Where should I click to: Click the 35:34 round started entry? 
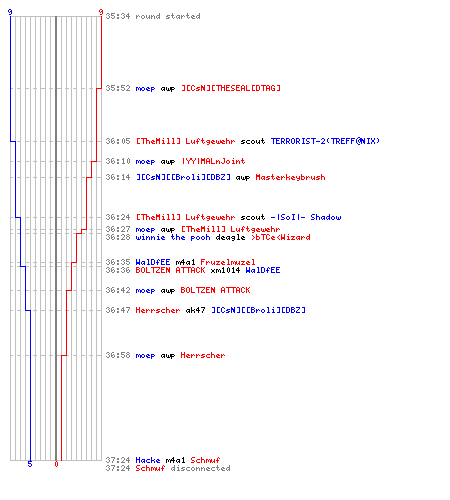pos(153,16)
